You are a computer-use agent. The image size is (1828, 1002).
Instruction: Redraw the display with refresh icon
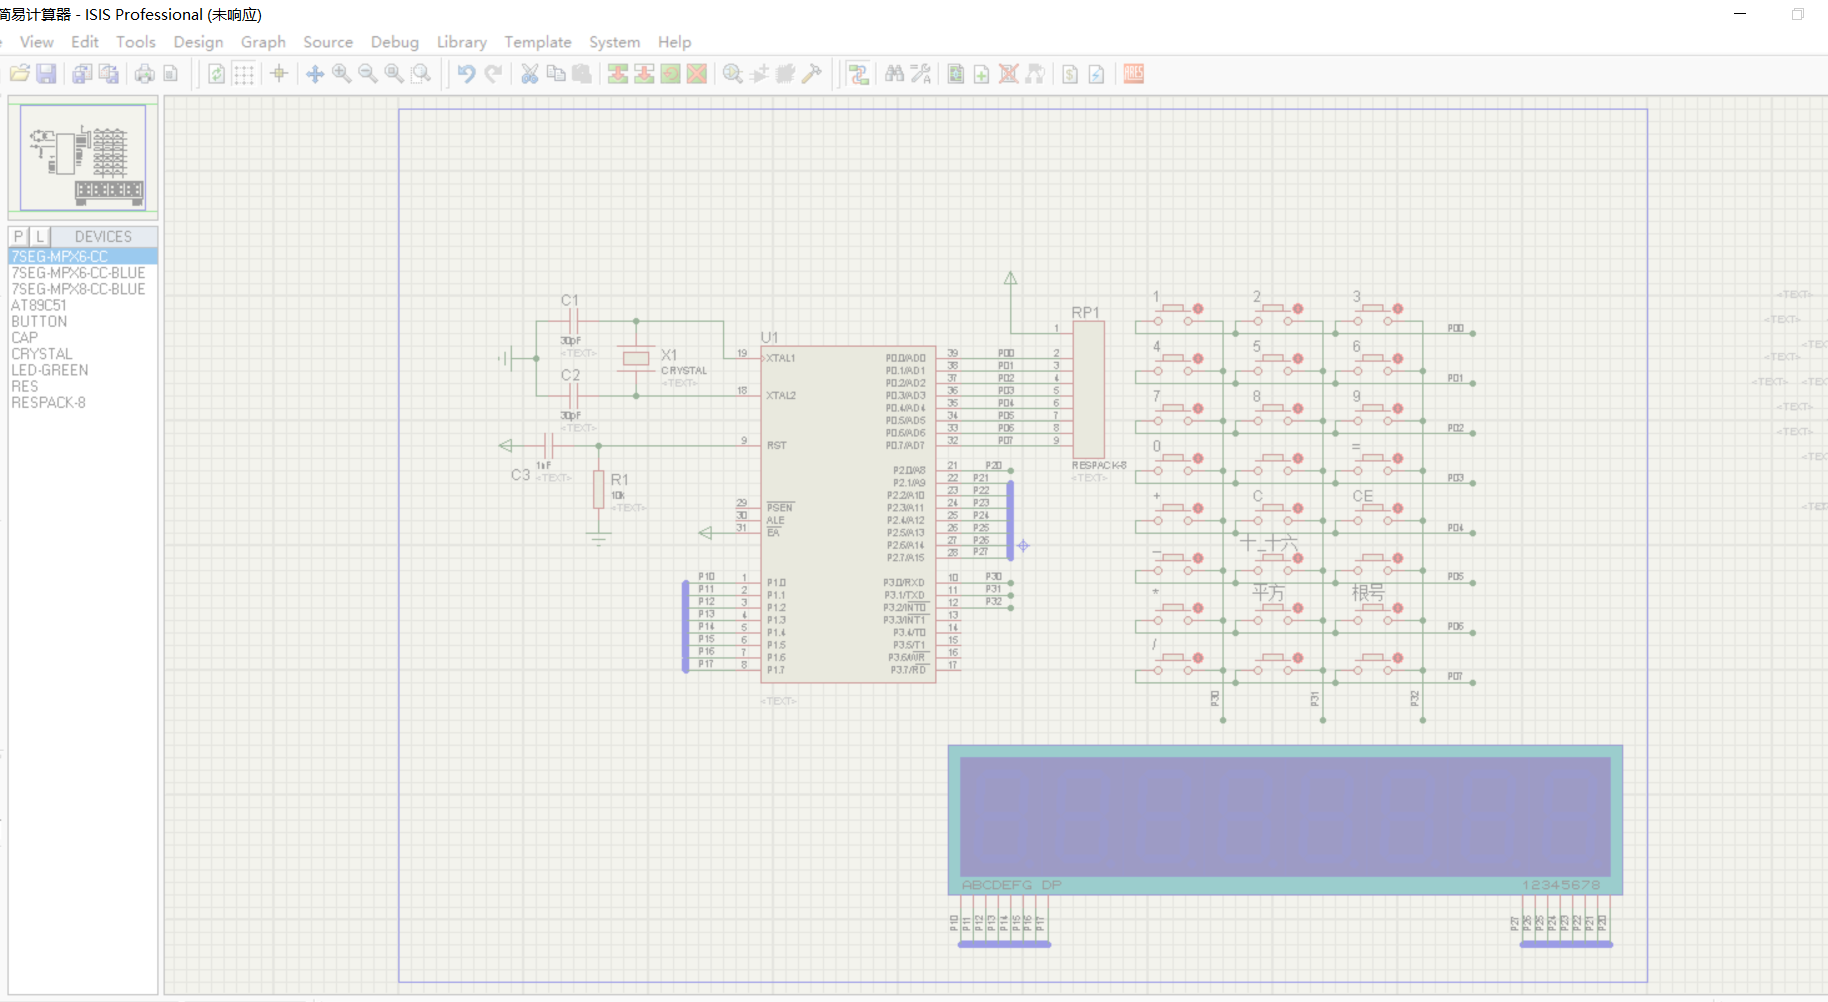(x=216, y=74)
